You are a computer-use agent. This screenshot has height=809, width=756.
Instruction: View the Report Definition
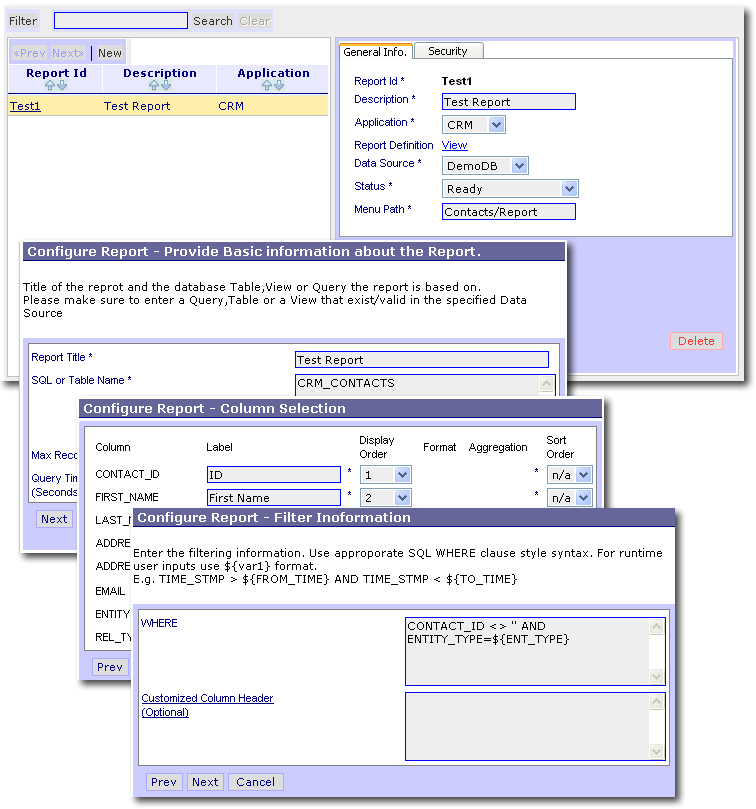point(455,145)
